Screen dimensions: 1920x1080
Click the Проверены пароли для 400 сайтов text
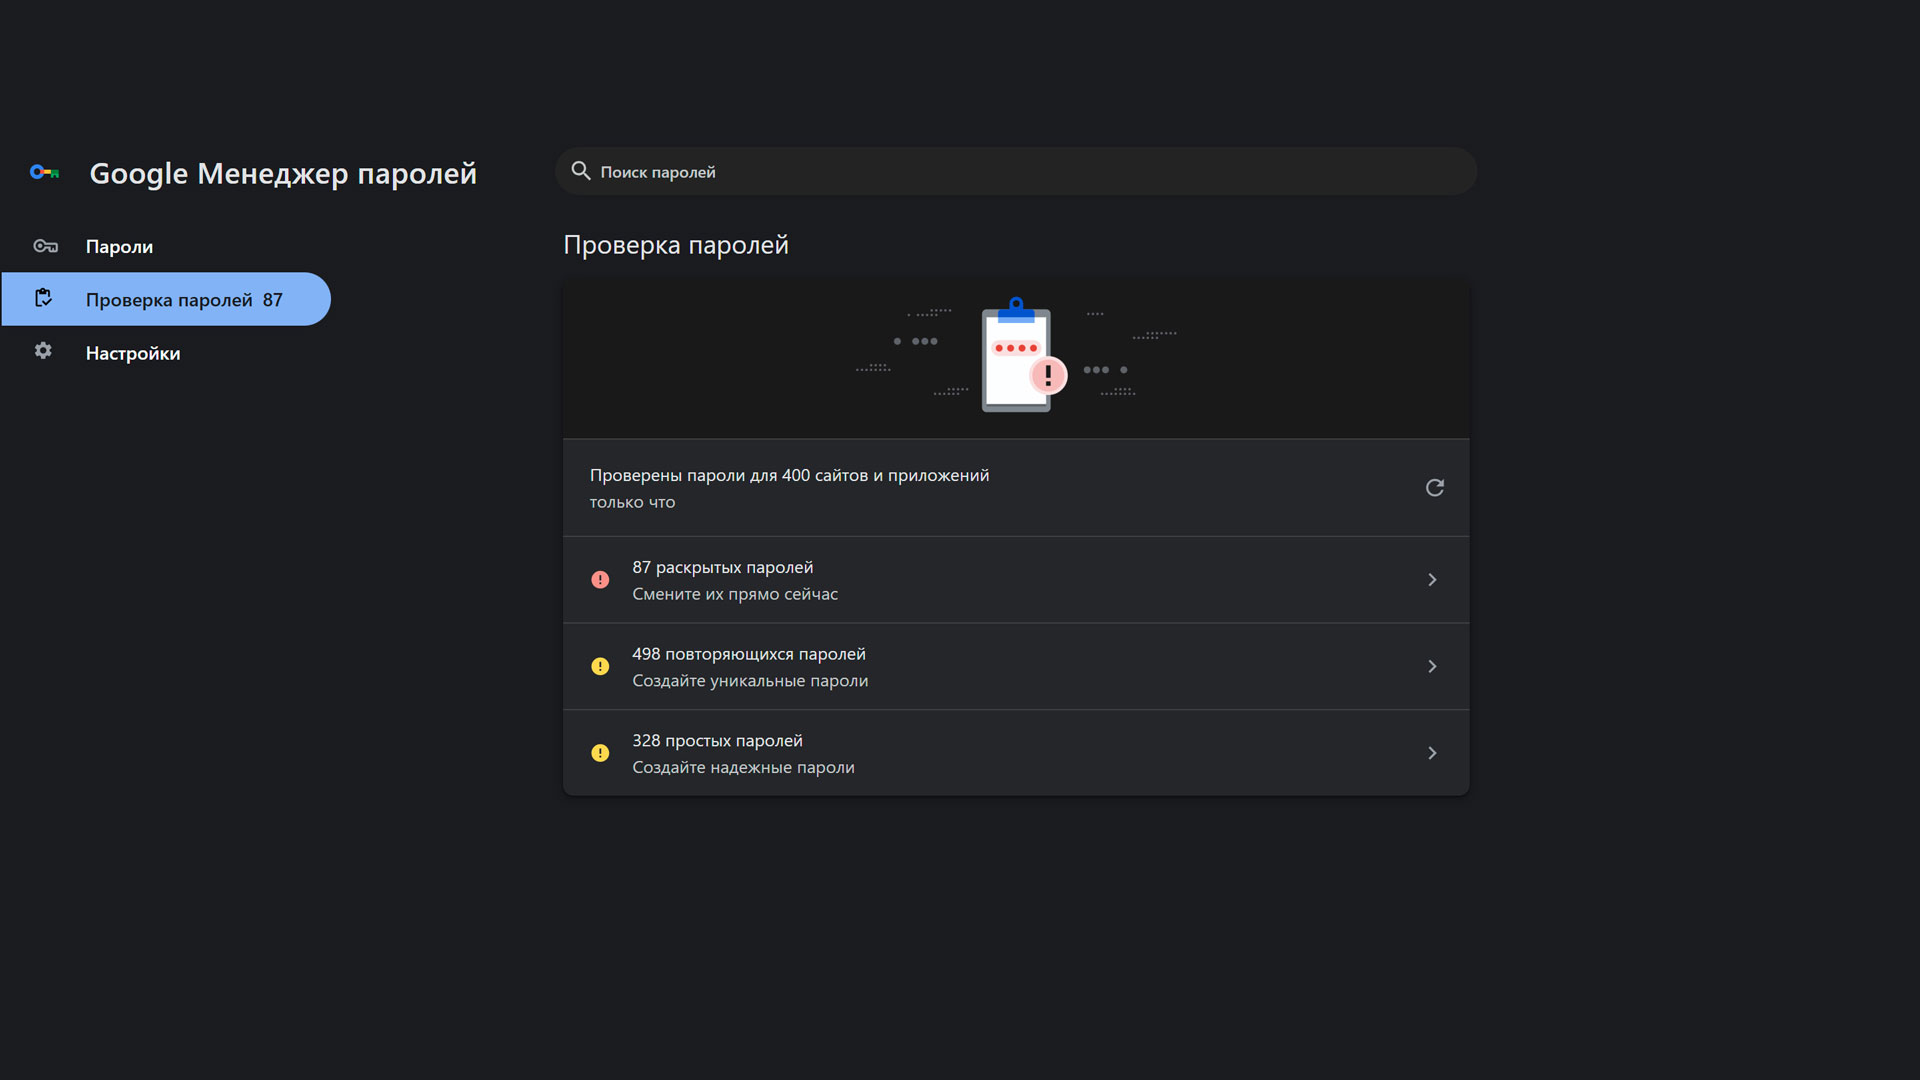[x=789, y=475]
